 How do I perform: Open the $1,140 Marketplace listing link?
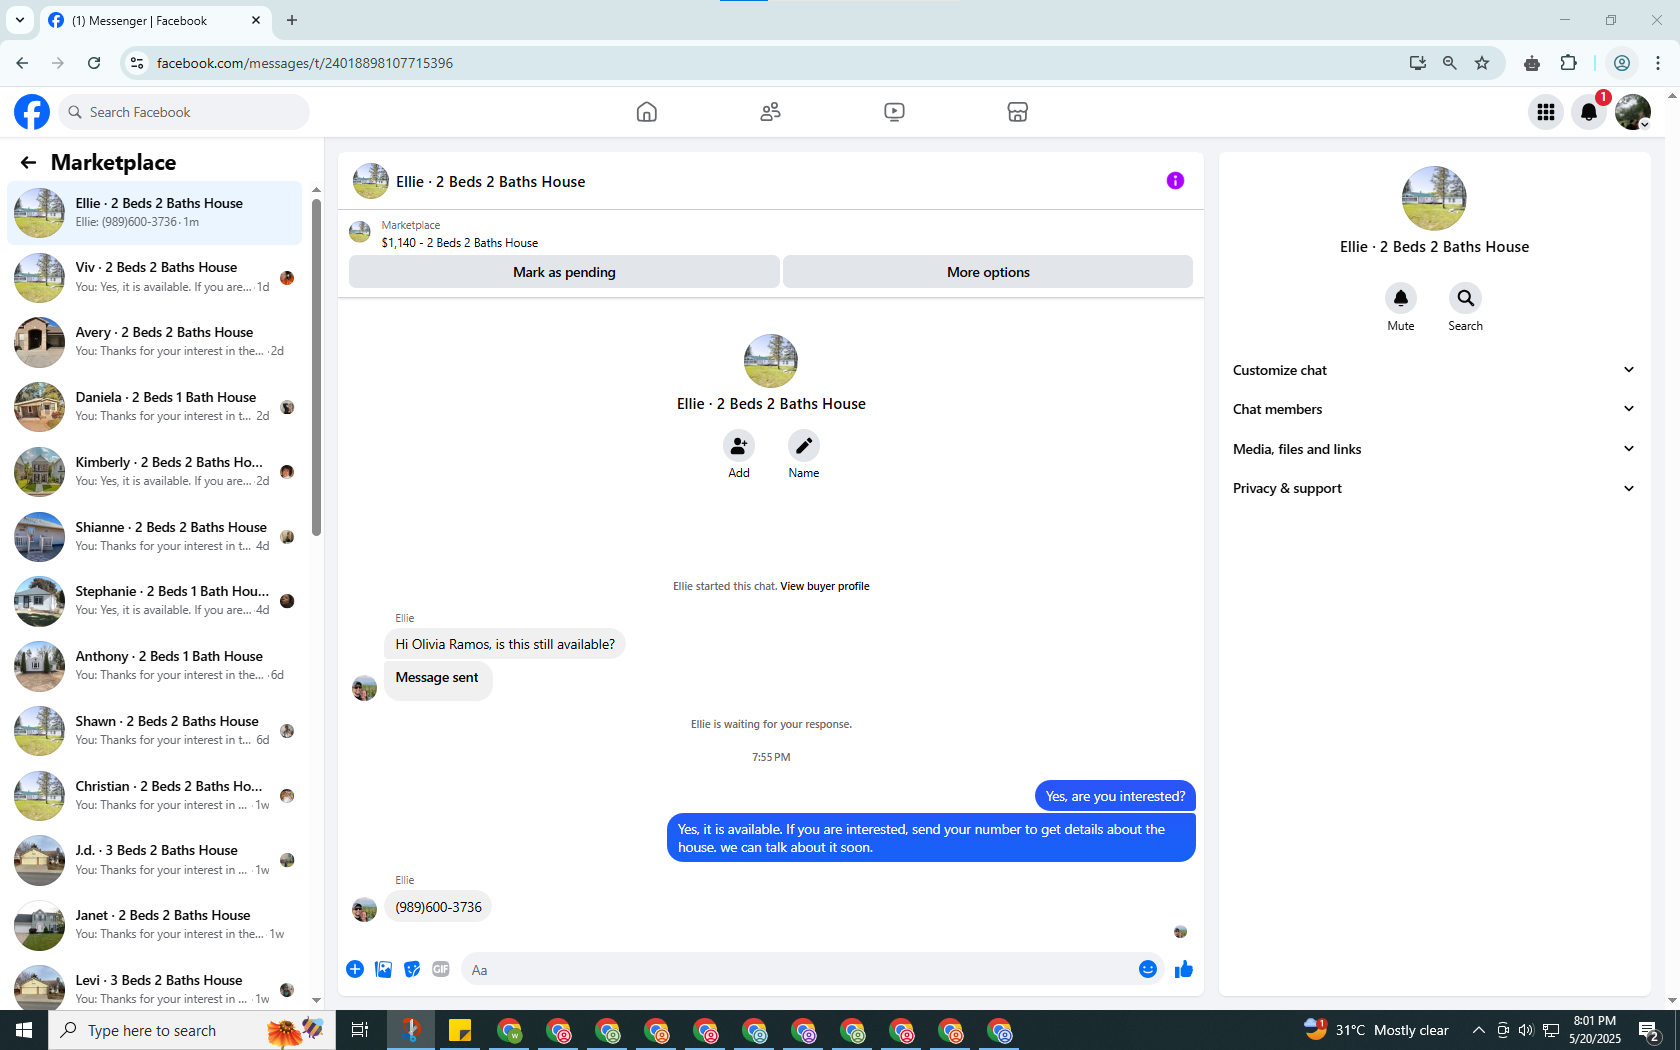click(460, 243)
